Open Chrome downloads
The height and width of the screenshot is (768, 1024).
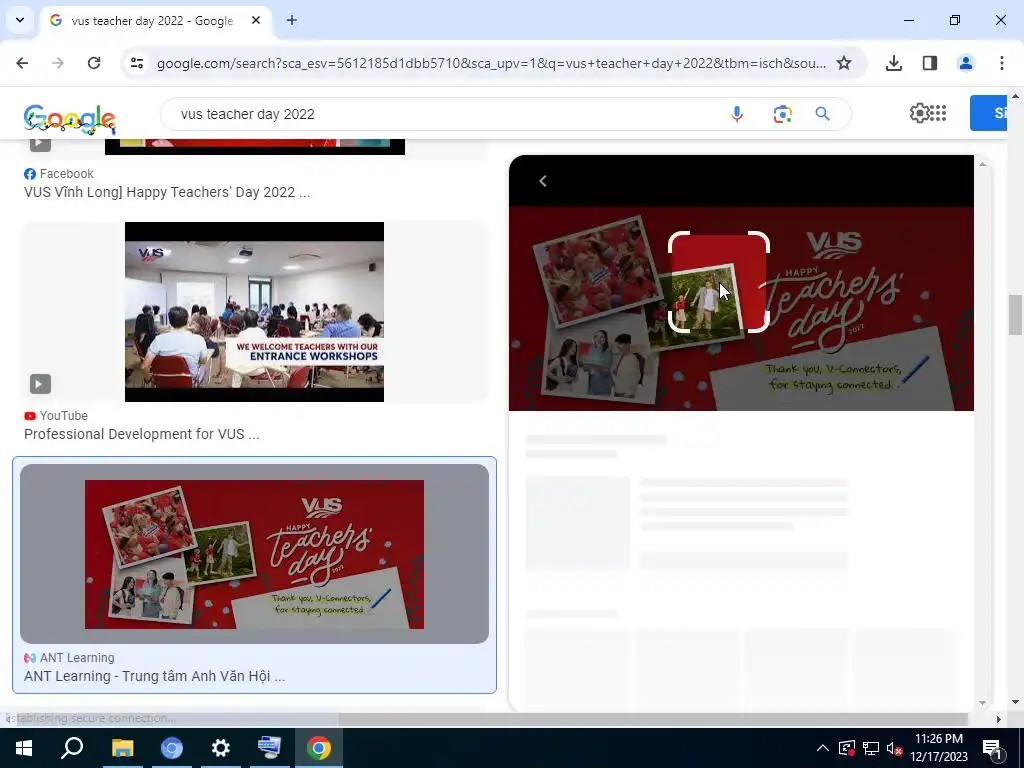(x=894, y=63)
